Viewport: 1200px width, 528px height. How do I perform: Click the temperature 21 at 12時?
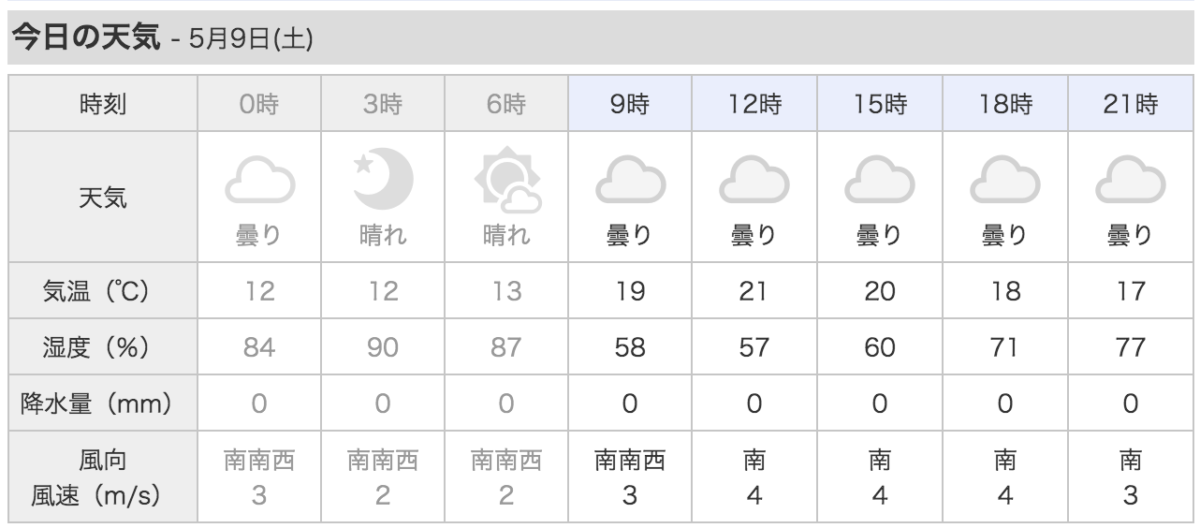click(755, 291)
